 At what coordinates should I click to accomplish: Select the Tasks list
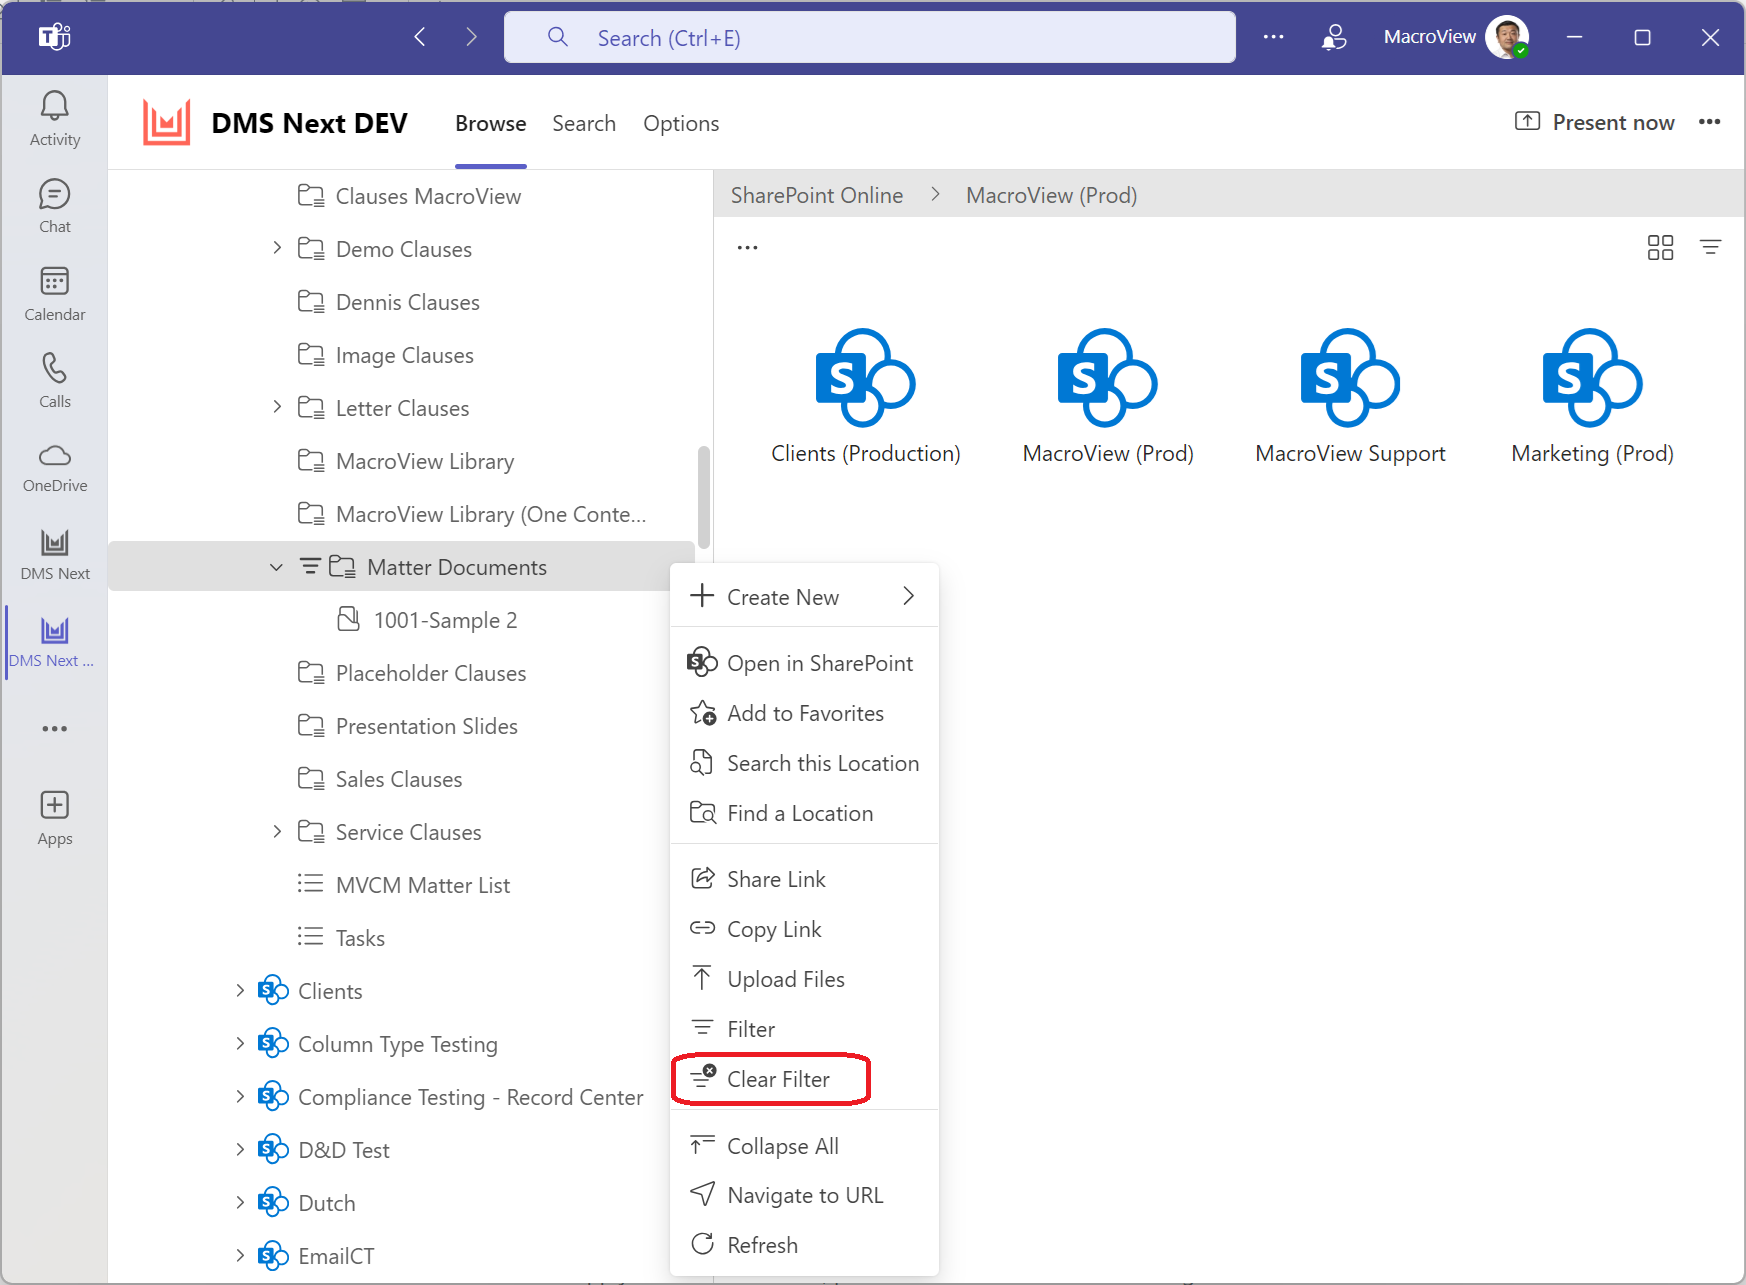tap(360, 938)
